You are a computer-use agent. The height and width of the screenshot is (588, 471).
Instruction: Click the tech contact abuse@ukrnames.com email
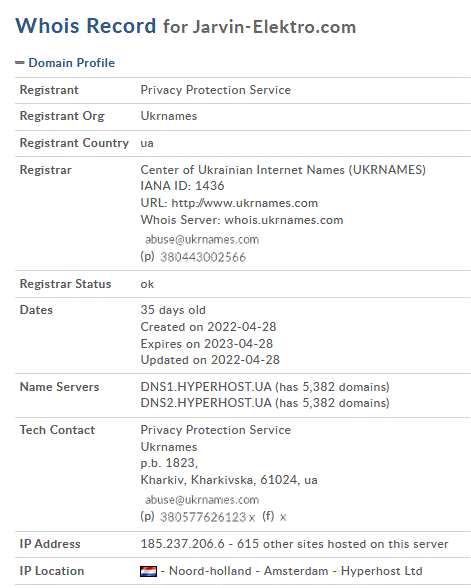coord(202,500)
